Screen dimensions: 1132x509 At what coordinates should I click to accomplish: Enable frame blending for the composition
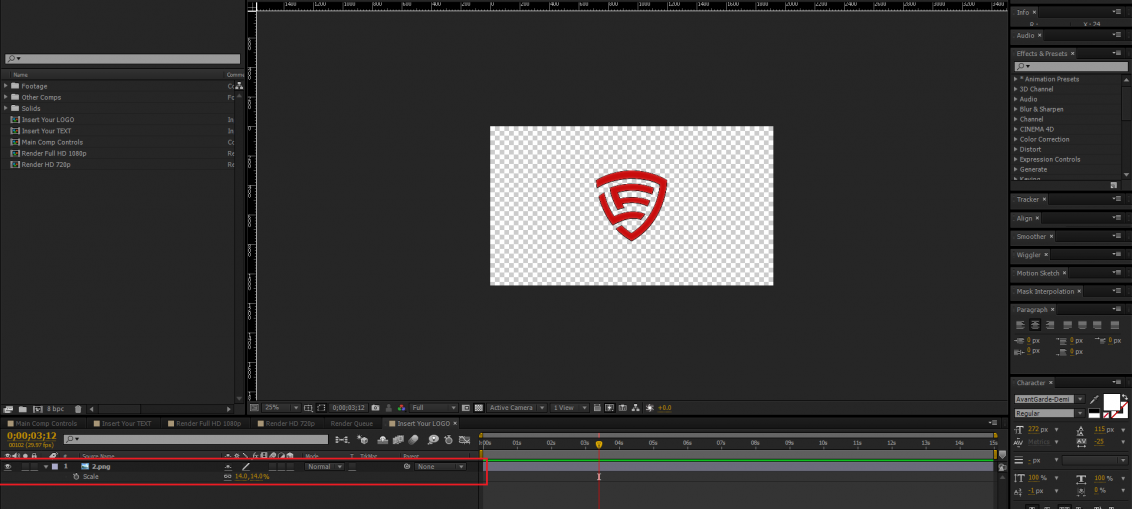[x=399, y=440]
